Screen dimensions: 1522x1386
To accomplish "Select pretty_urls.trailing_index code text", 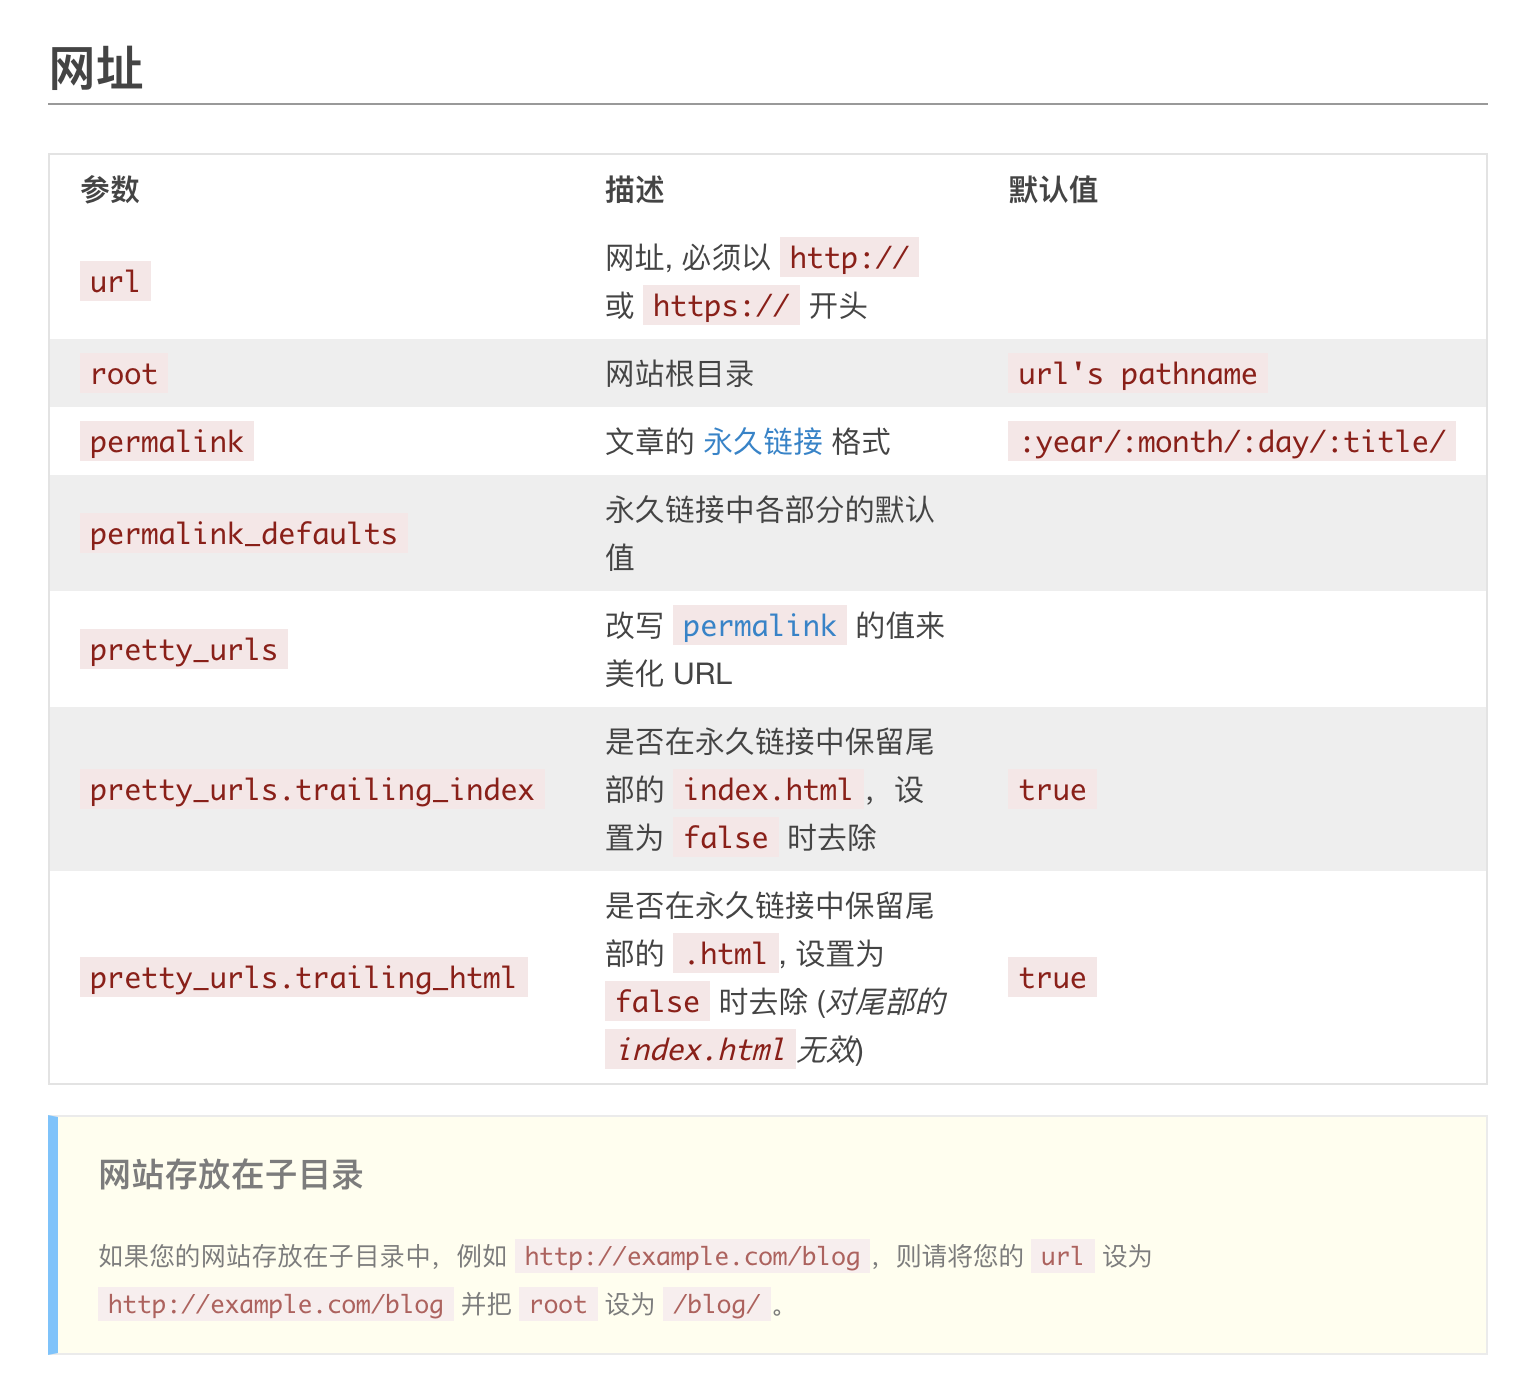I will coord(311,790).
